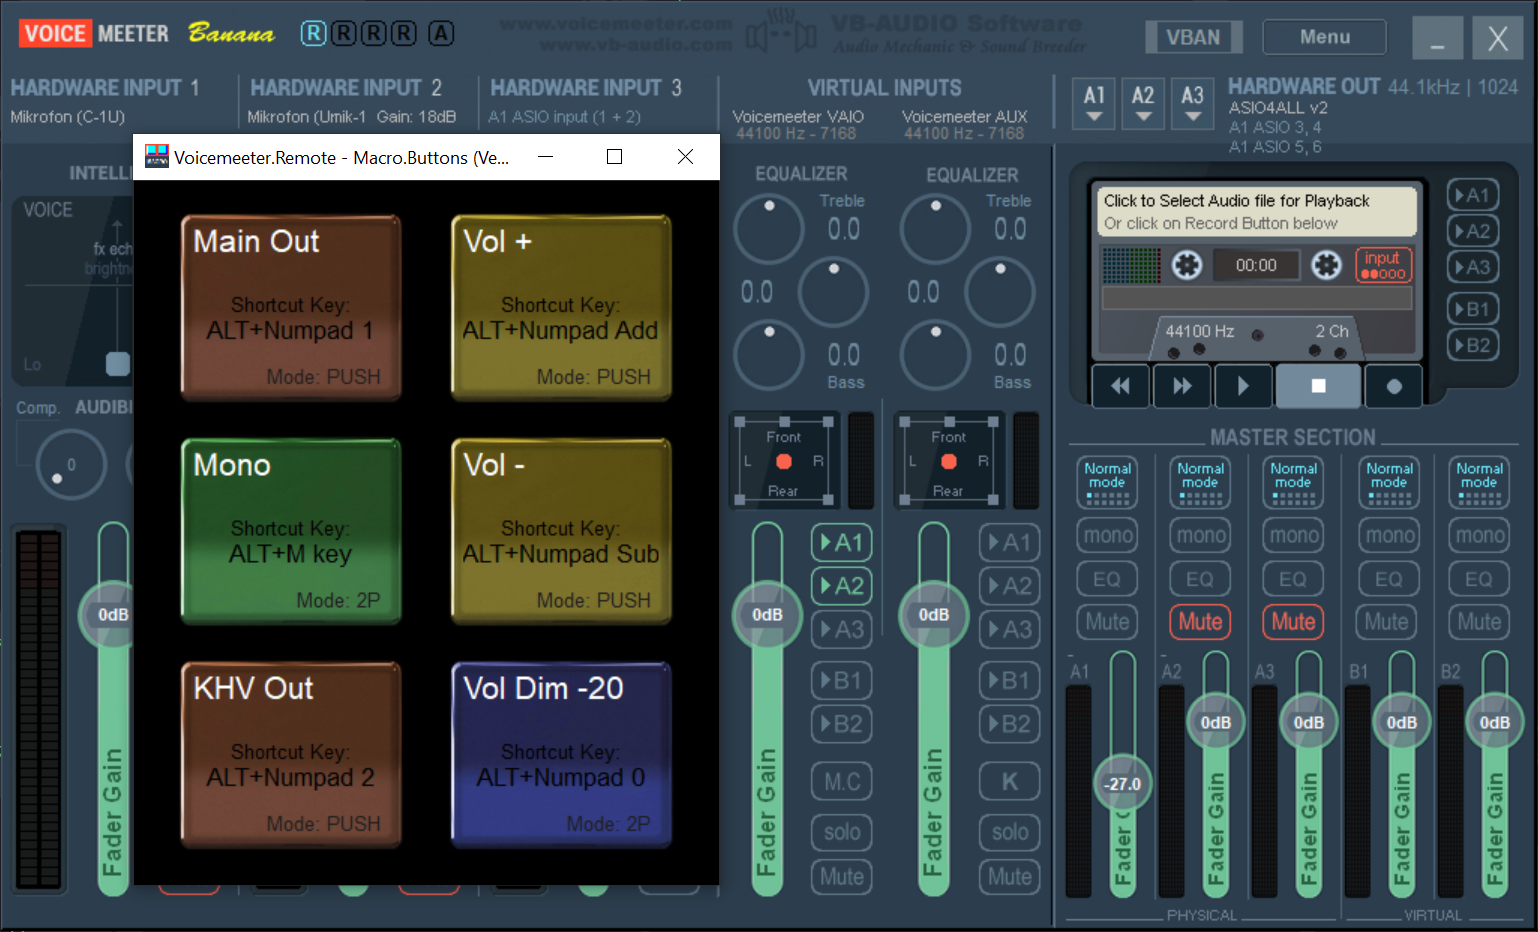
Task: Click the Voicemeeter VAIO fader knob
Action: [767, 614]
